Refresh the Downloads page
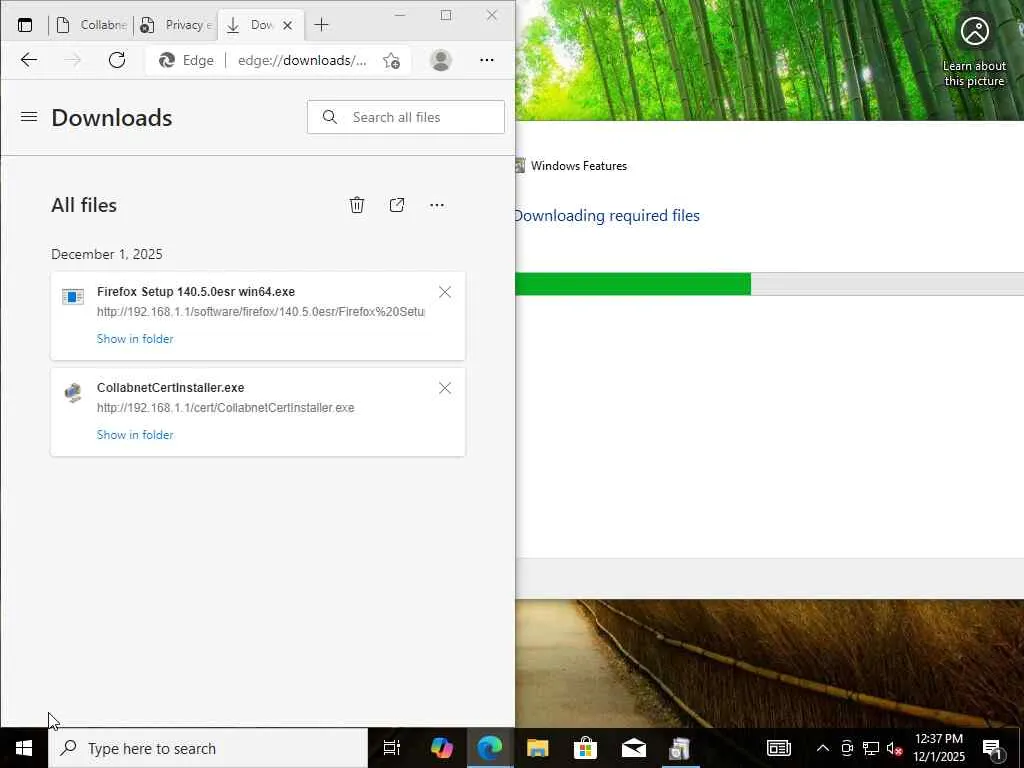The width and height of the screenshot is (1024, 768). (117, 60)
